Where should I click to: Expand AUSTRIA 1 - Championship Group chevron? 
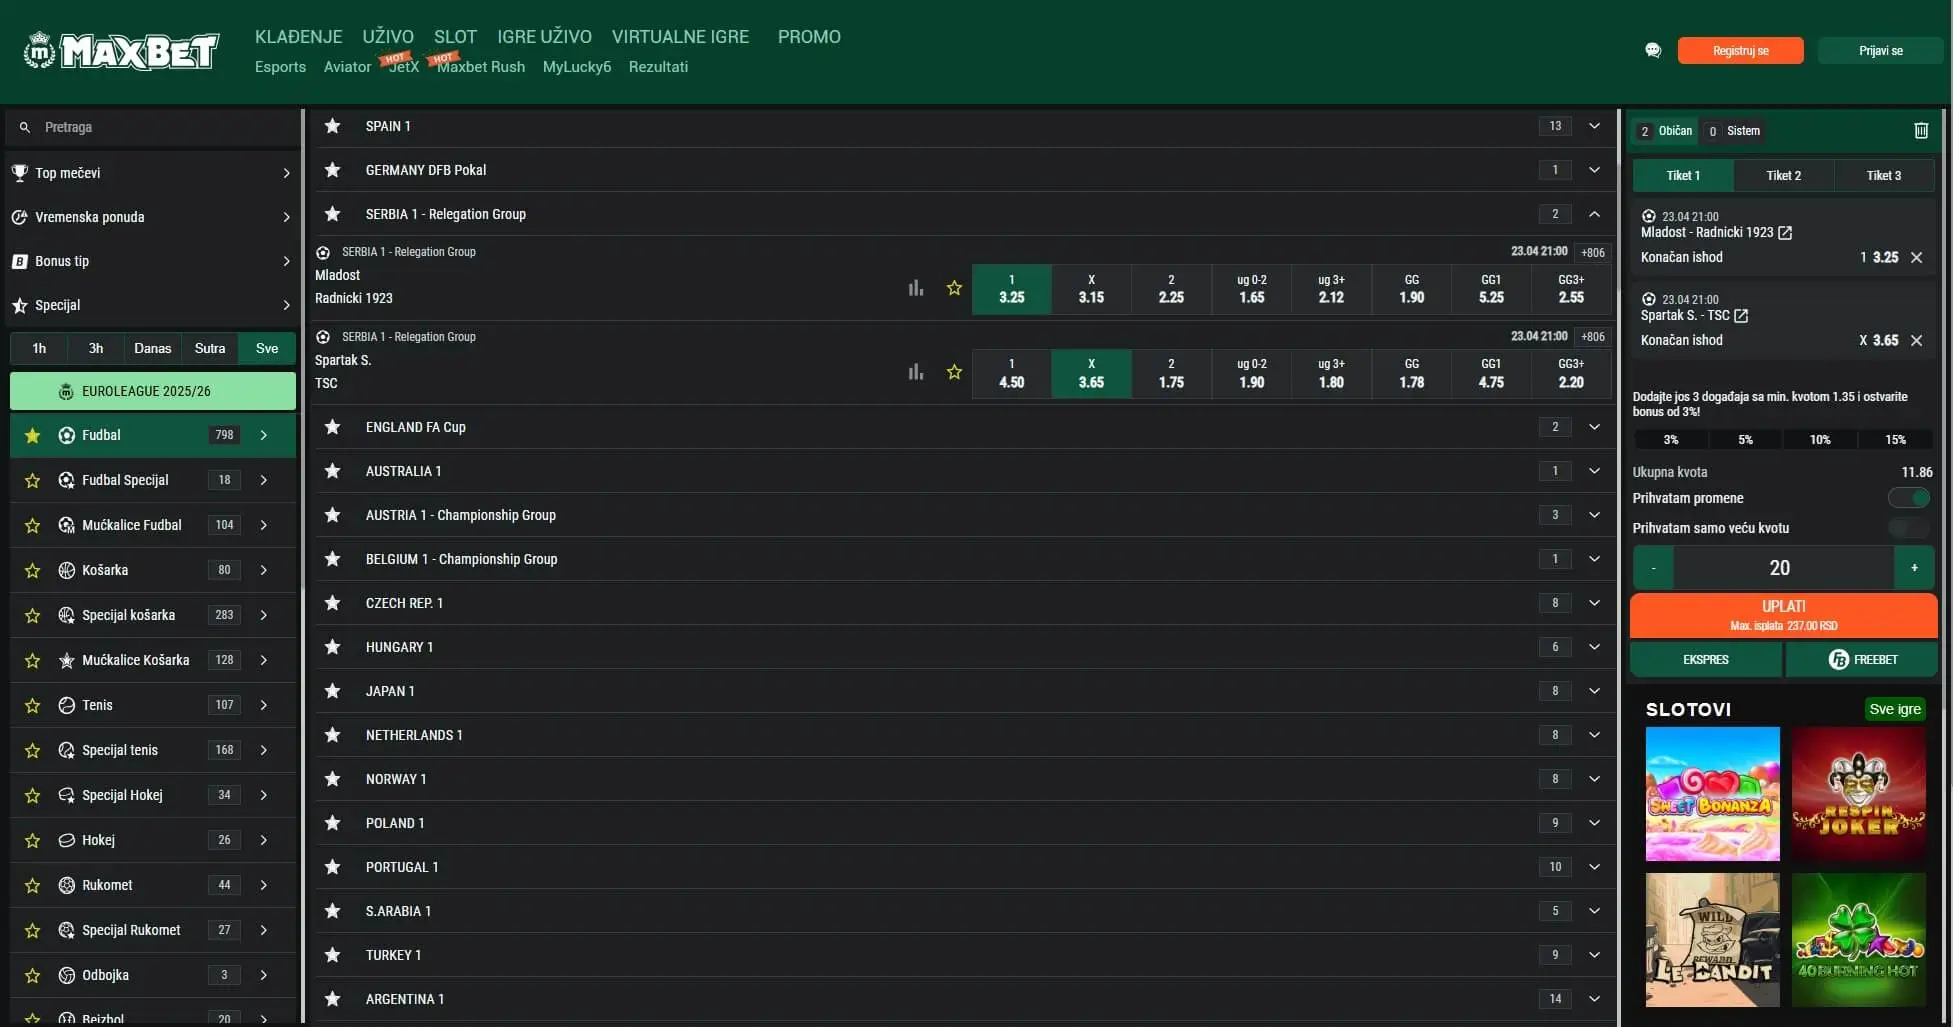tap(1594, 515)
